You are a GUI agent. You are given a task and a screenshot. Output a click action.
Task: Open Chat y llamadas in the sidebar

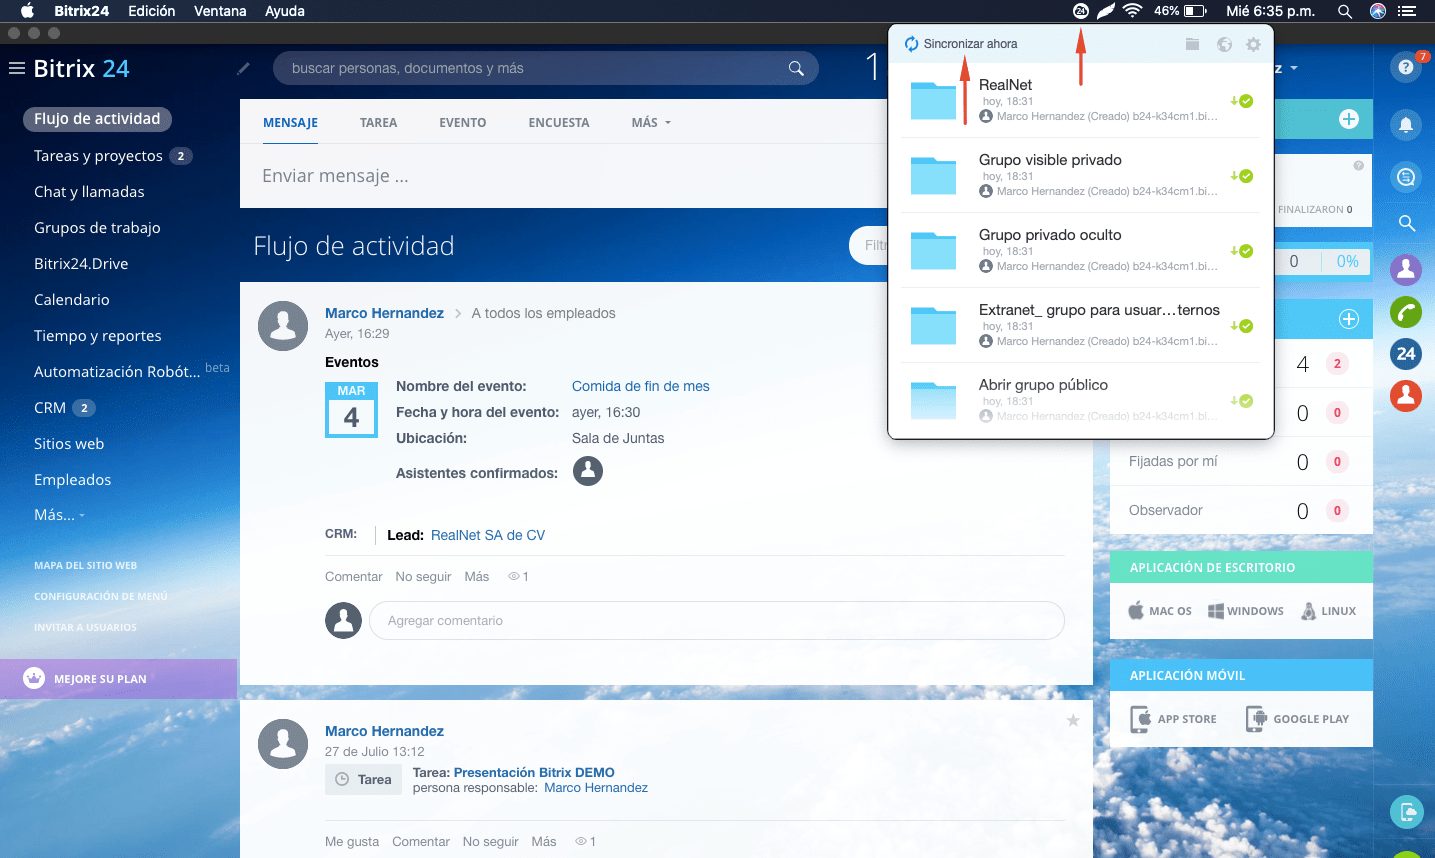tap(89, 192)
